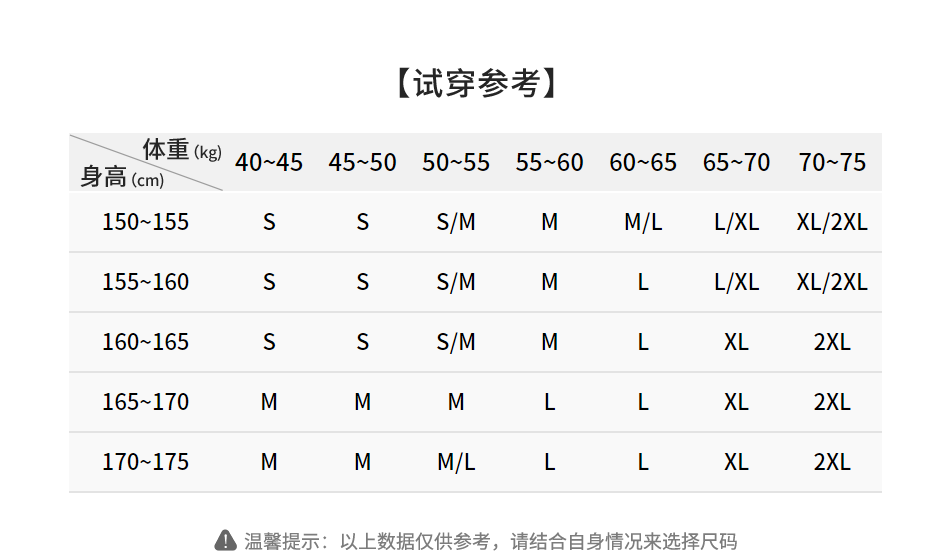Click the 160~165 height row label
This screenshot has width=950, height=555.
pos(145,342)
